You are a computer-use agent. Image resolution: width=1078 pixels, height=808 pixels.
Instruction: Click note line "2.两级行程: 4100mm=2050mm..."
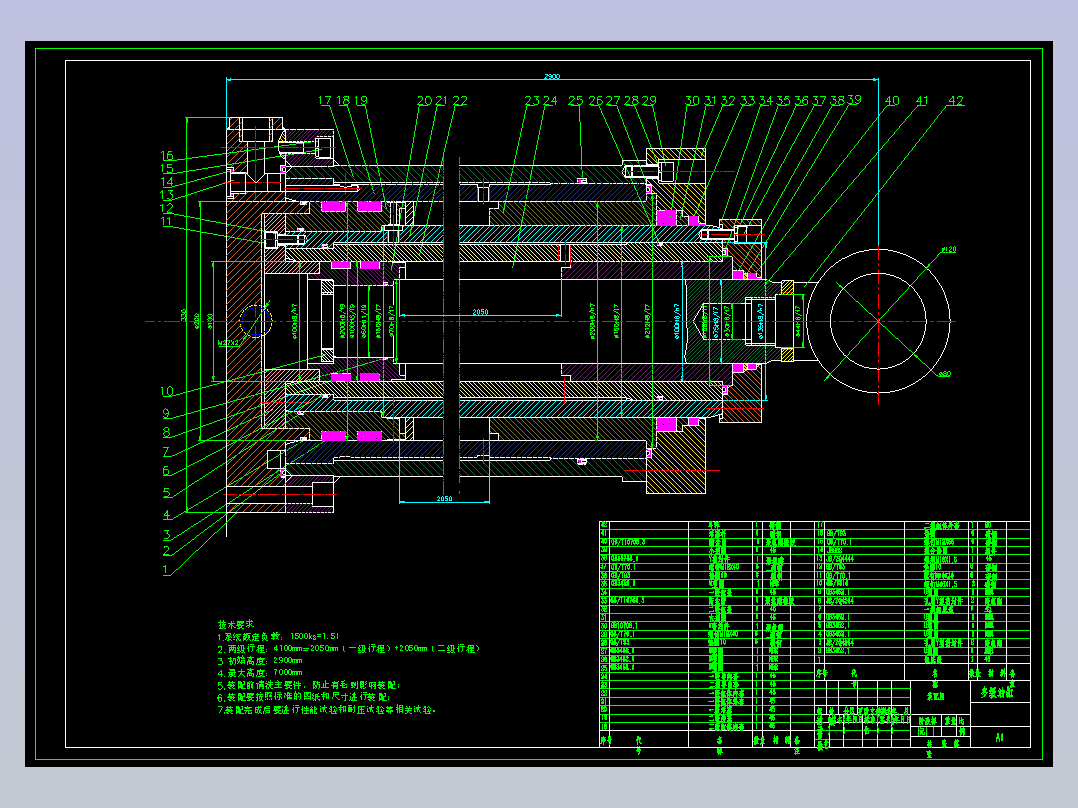(349, 649)
